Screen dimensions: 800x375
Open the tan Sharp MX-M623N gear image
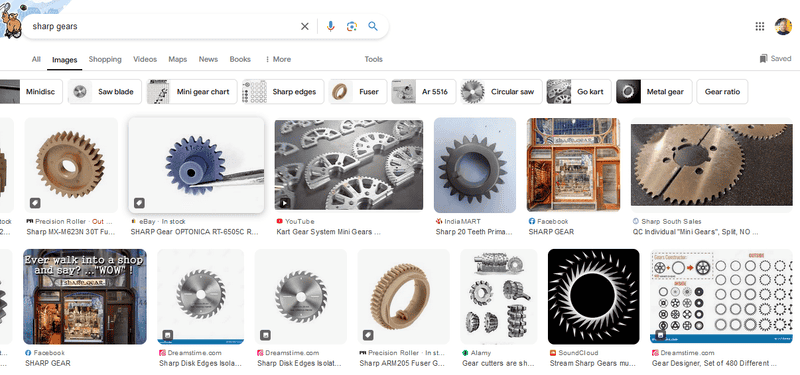point(71,165)
